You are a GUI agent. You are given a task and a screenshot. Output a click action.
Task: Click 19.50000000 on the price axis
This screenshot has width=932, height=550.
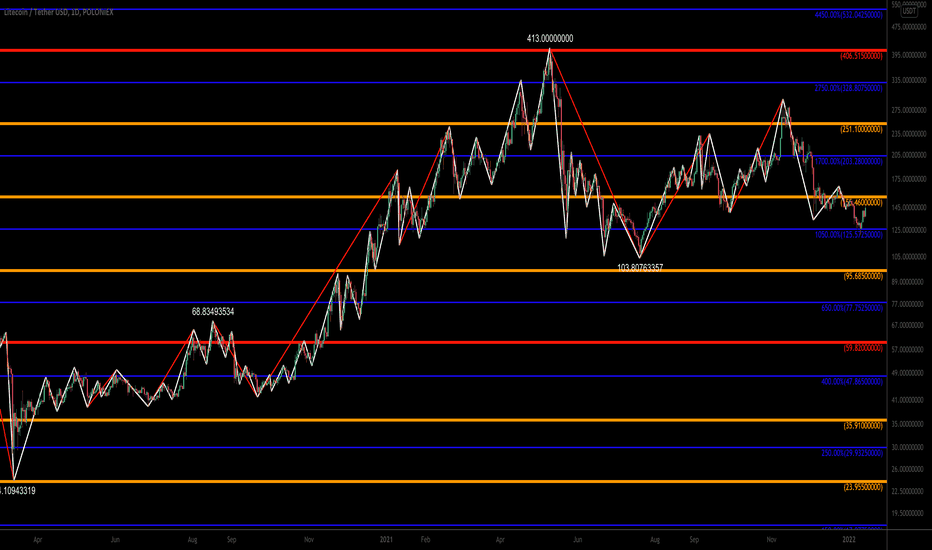click(909, 513)
